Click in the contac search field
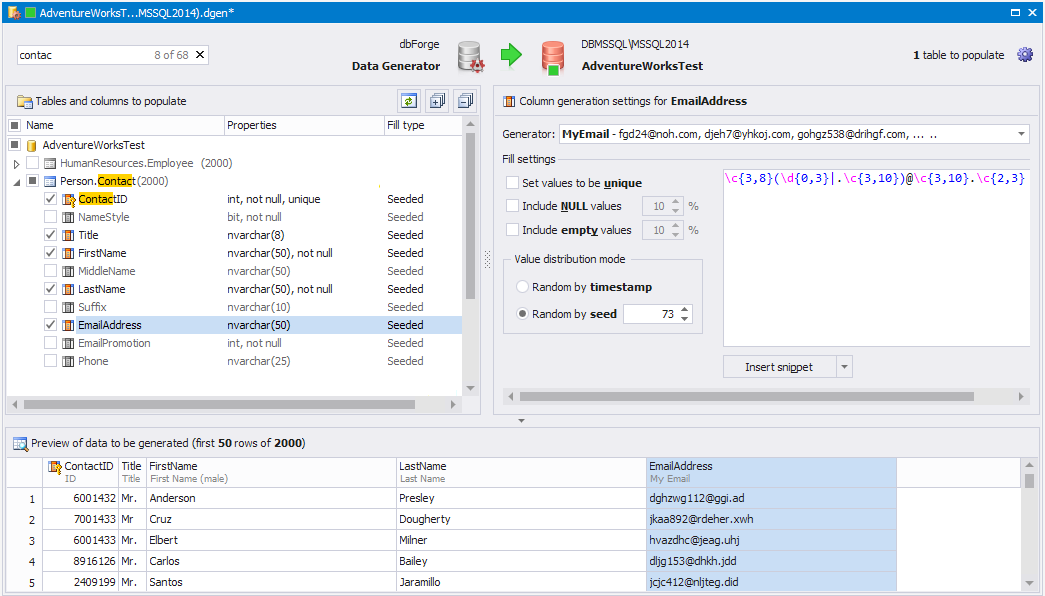 click(x=83, y=55)
